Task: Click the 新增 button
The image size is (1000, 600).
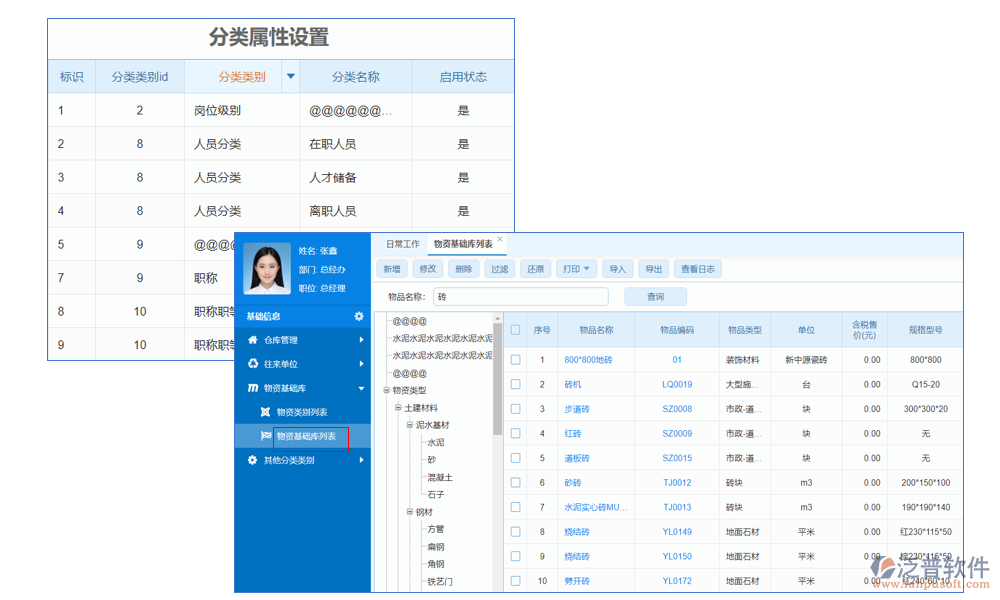Action: point(394,269)
